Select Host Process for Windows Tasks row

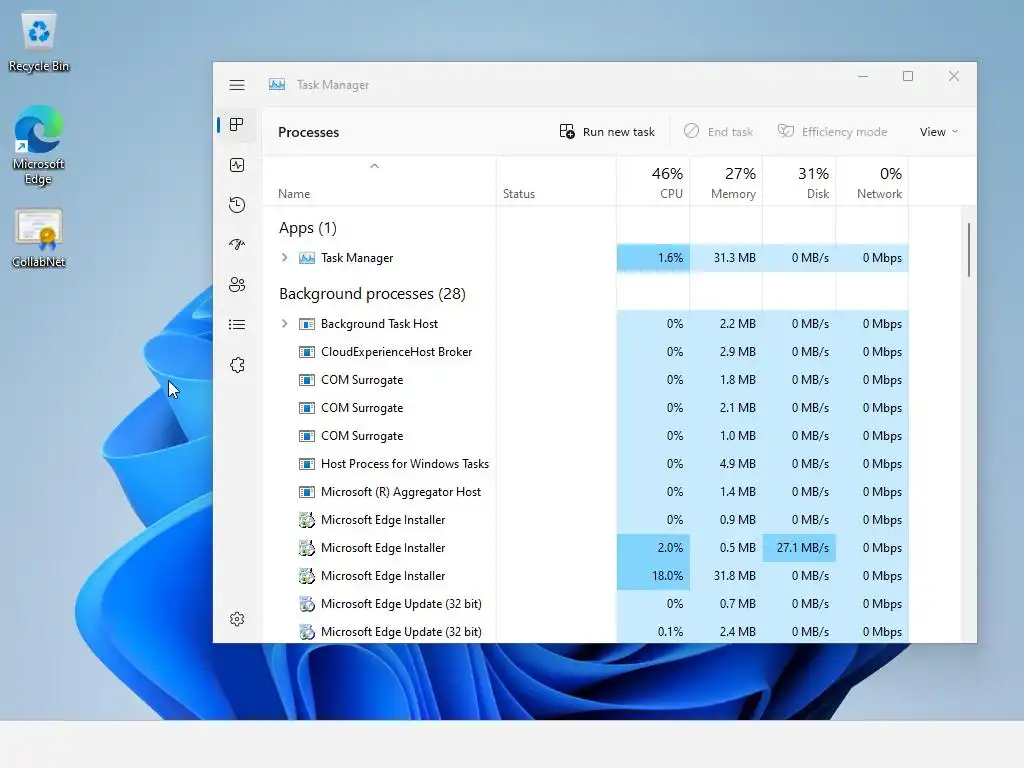(x=586, y=464)
